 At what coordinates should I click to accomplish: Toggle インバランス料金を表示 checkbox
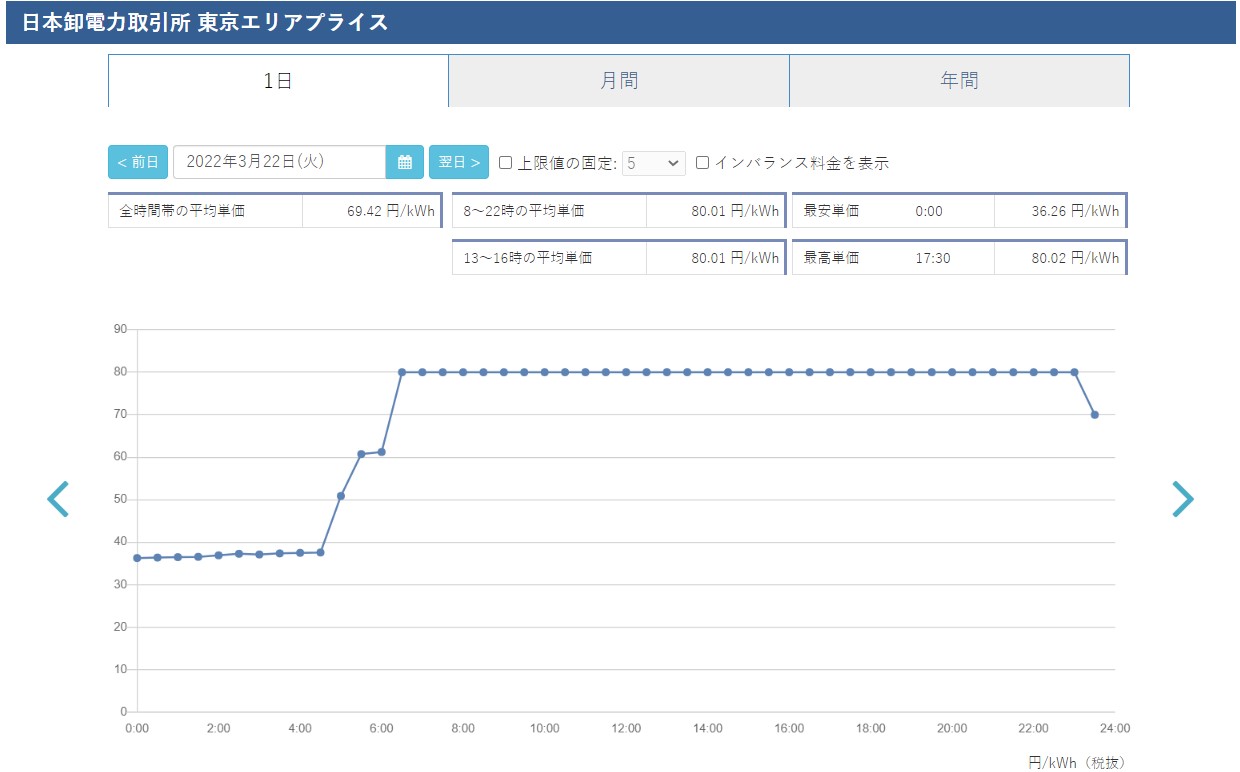coord(703,162)
